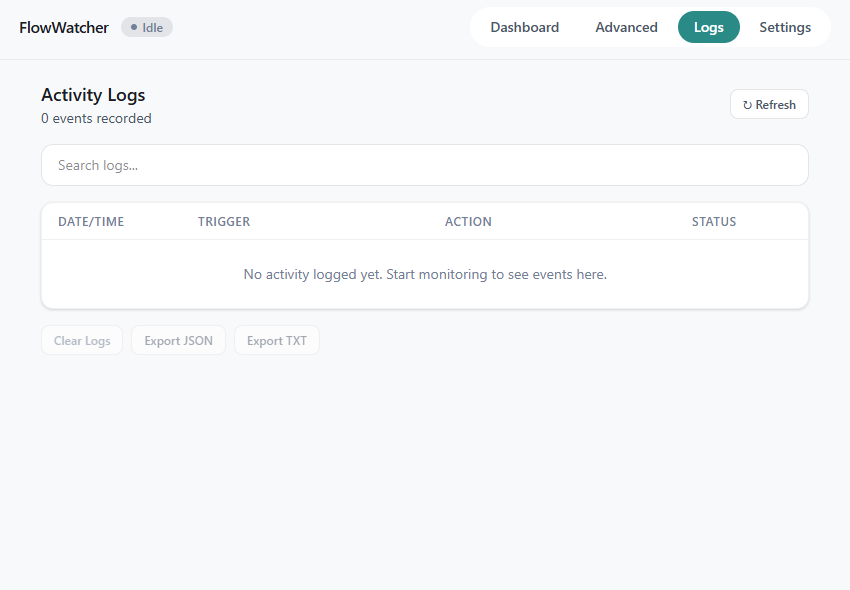Screen dimensions: 850x590
Task: Click the Activity Logs heading
Action: (x=93, y=95)
